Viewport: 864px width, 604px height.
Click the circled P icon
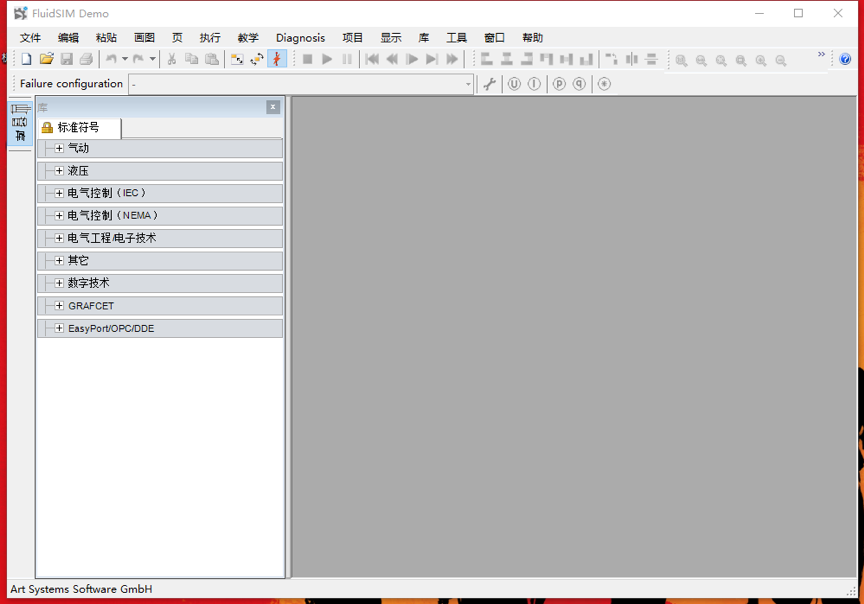(x=559, y=84)
